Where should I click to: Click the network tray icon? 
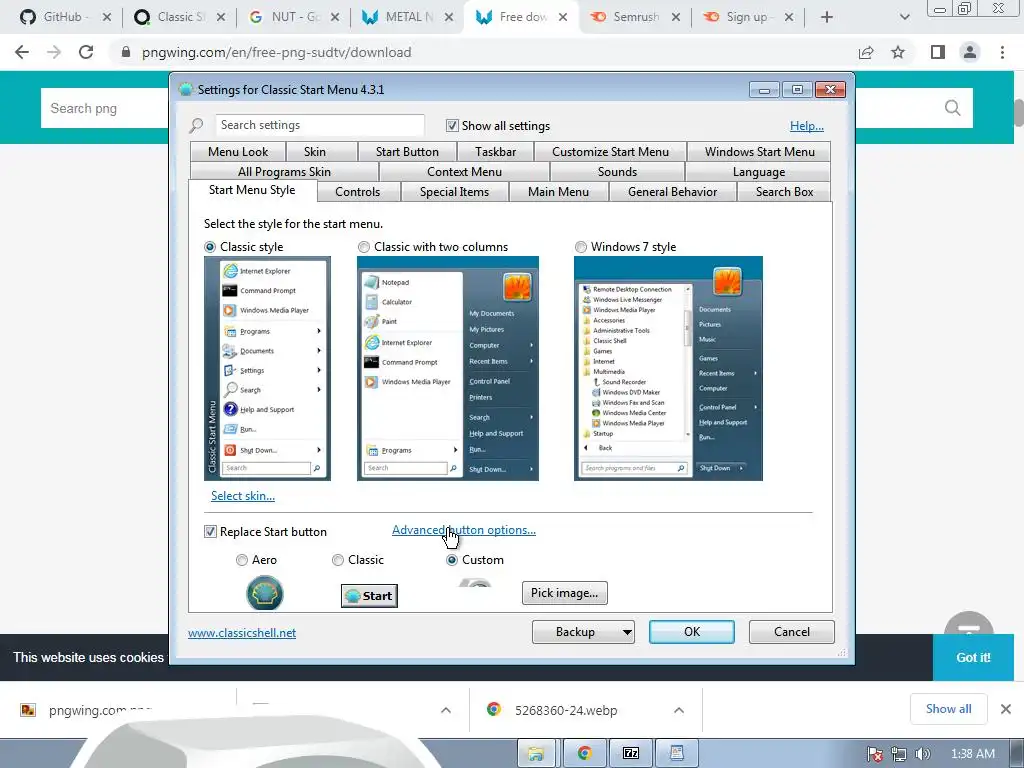tap(899, 754)
